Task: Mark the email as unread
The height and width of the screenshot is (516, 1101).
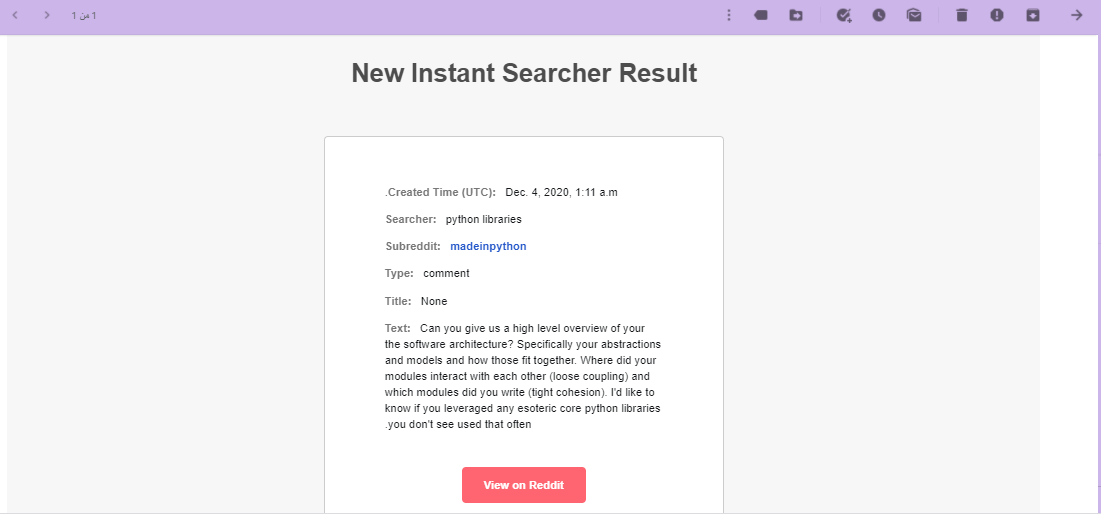Action: coord(914,15)
